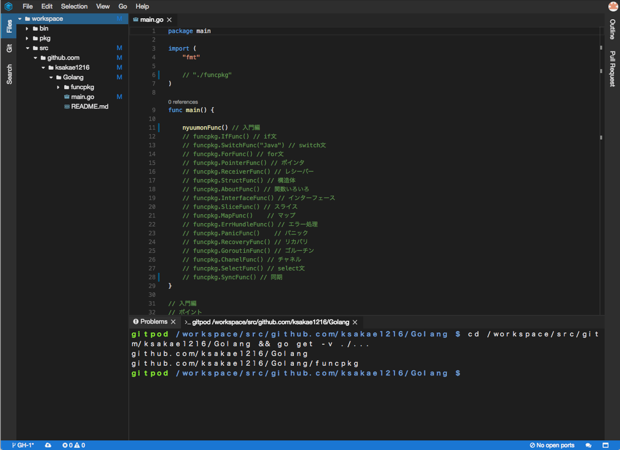Collapse the workspace root folder
Screen dimensions: 620x450
(x=20, y=19)
